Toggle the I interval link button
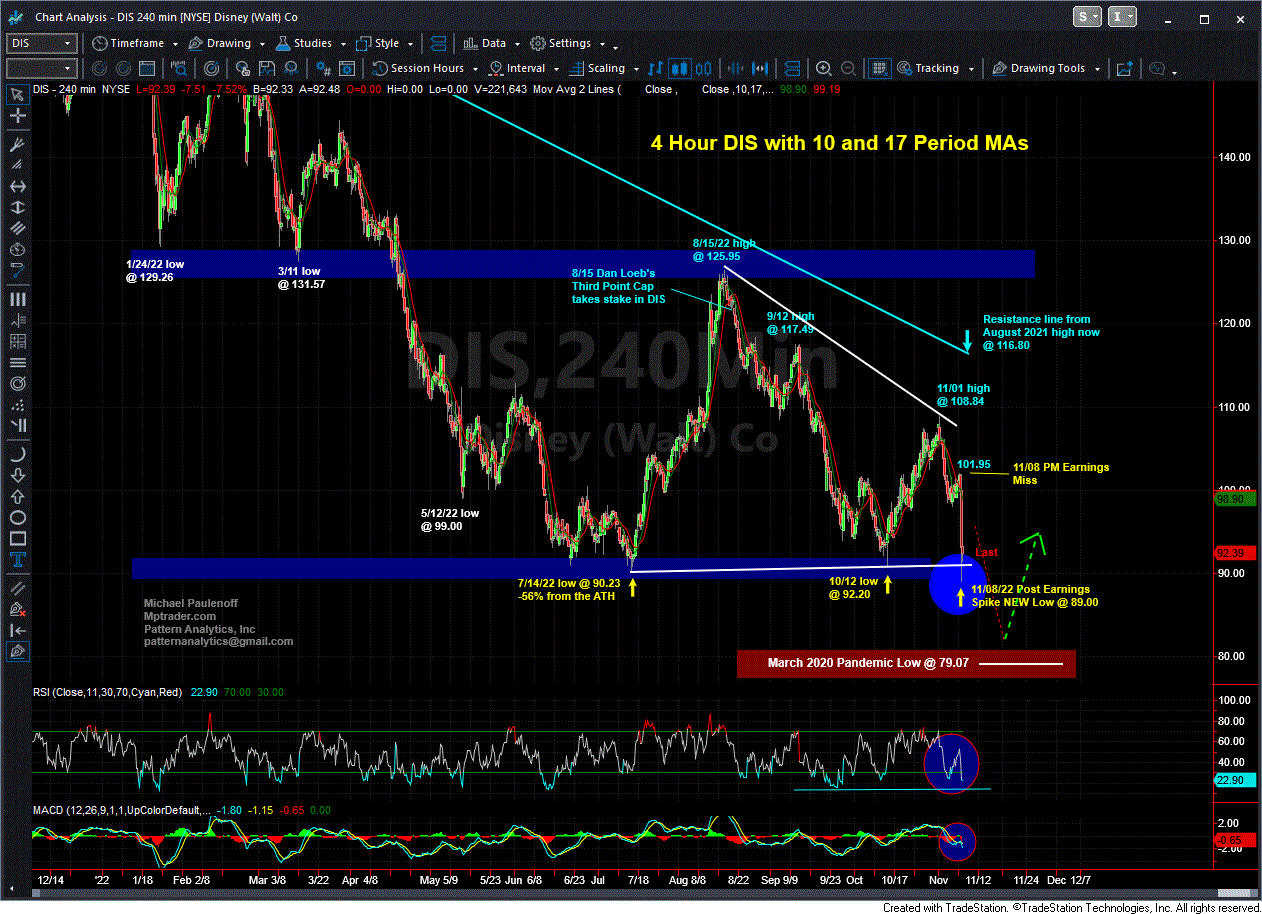The width and height of the screenshot is (1262, 914). [x=1122, y=16]
